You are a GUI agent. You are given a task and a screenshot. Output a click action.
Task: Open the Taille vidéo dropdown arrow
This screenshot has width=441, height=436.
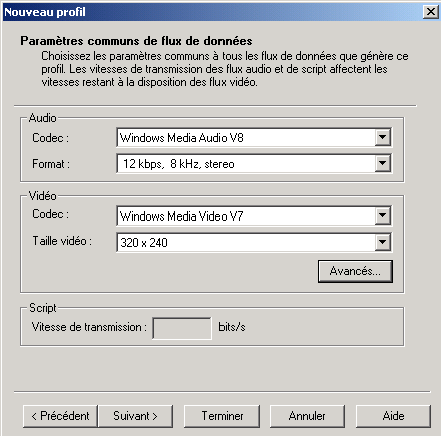[382, 242]
